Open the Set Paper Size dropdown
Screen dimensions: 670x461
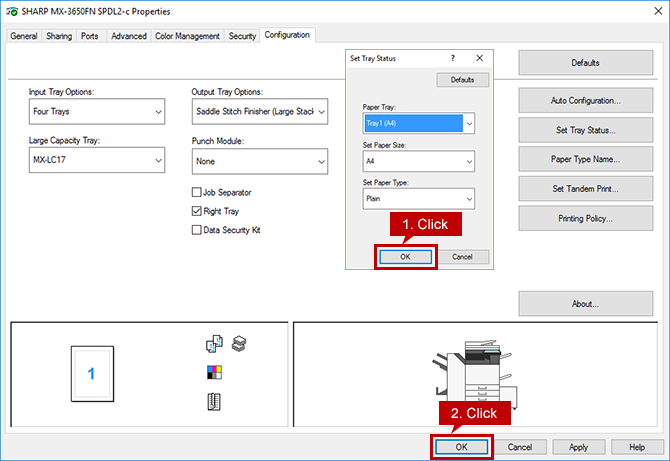pyautogui.click(x=419, y=161)
